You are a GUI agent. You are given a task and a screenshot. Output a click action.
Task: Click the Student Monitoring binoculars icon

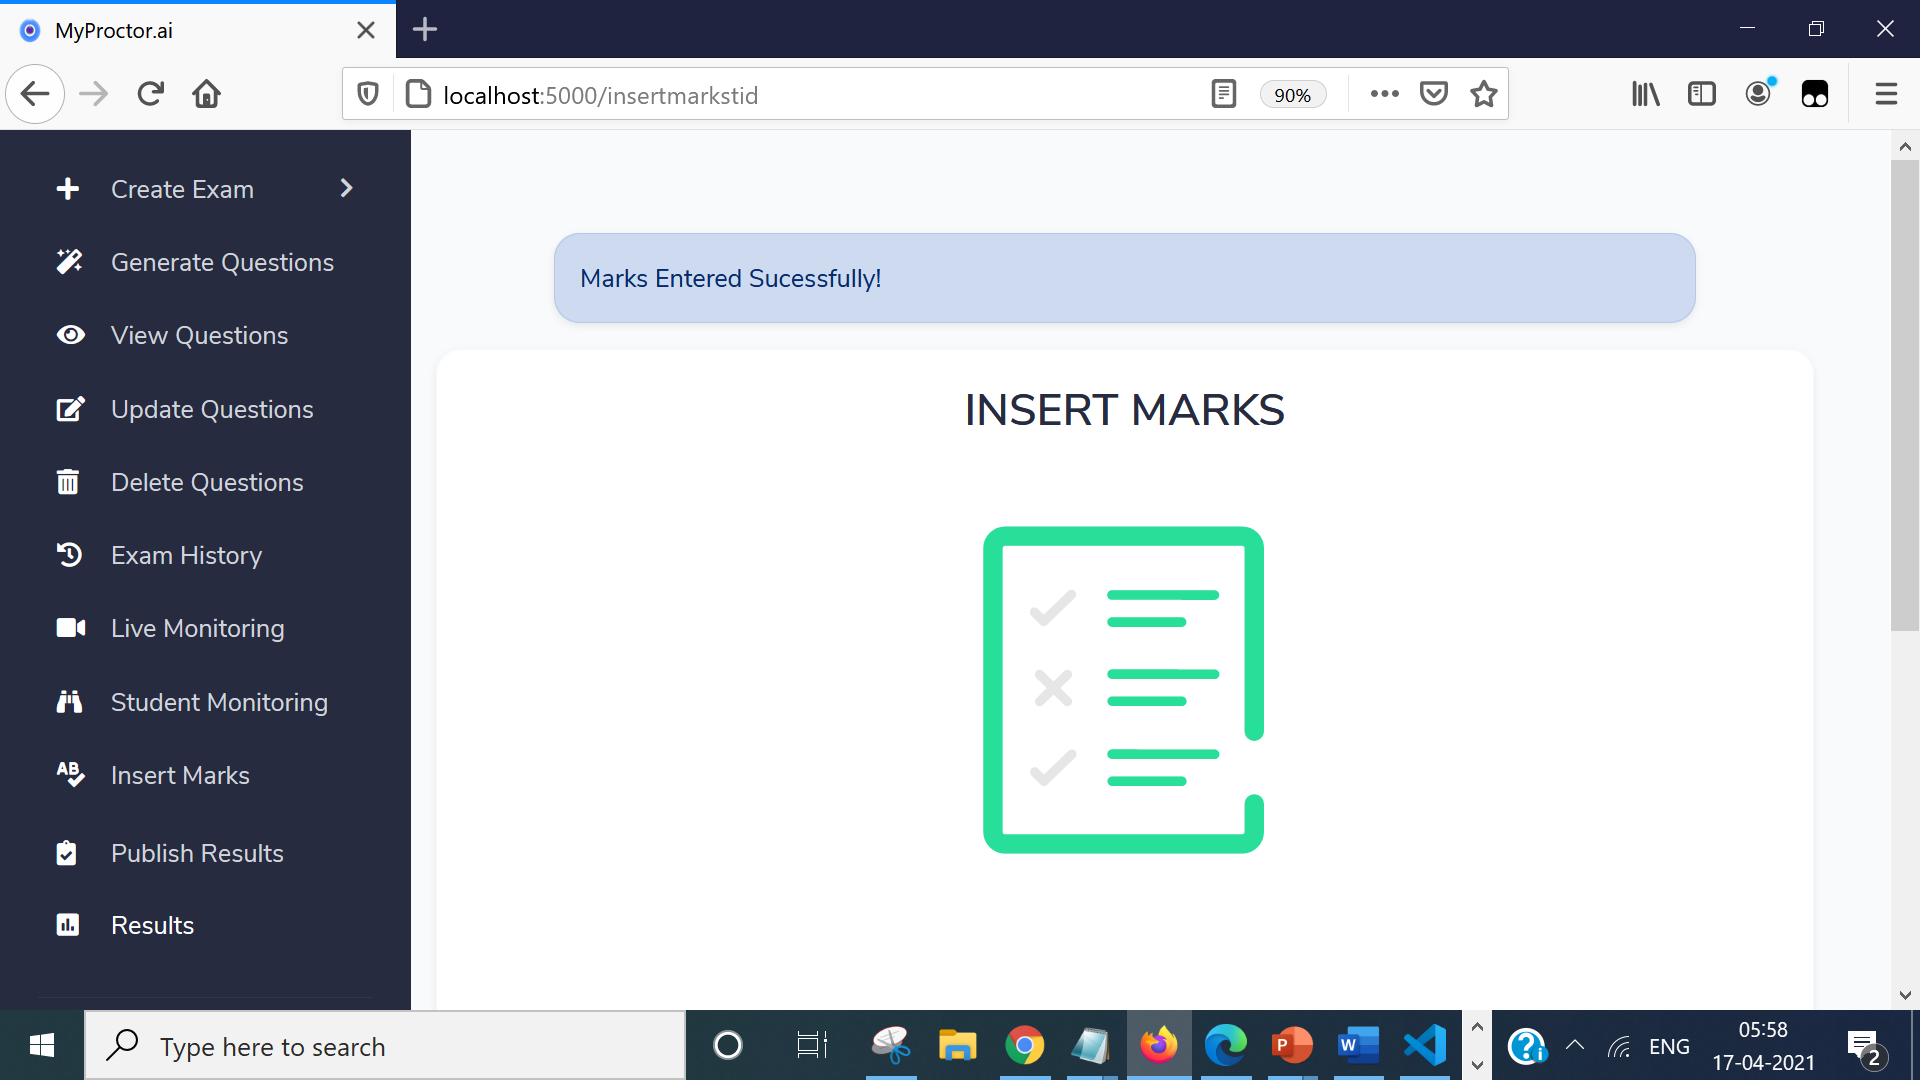coord(69,702)
